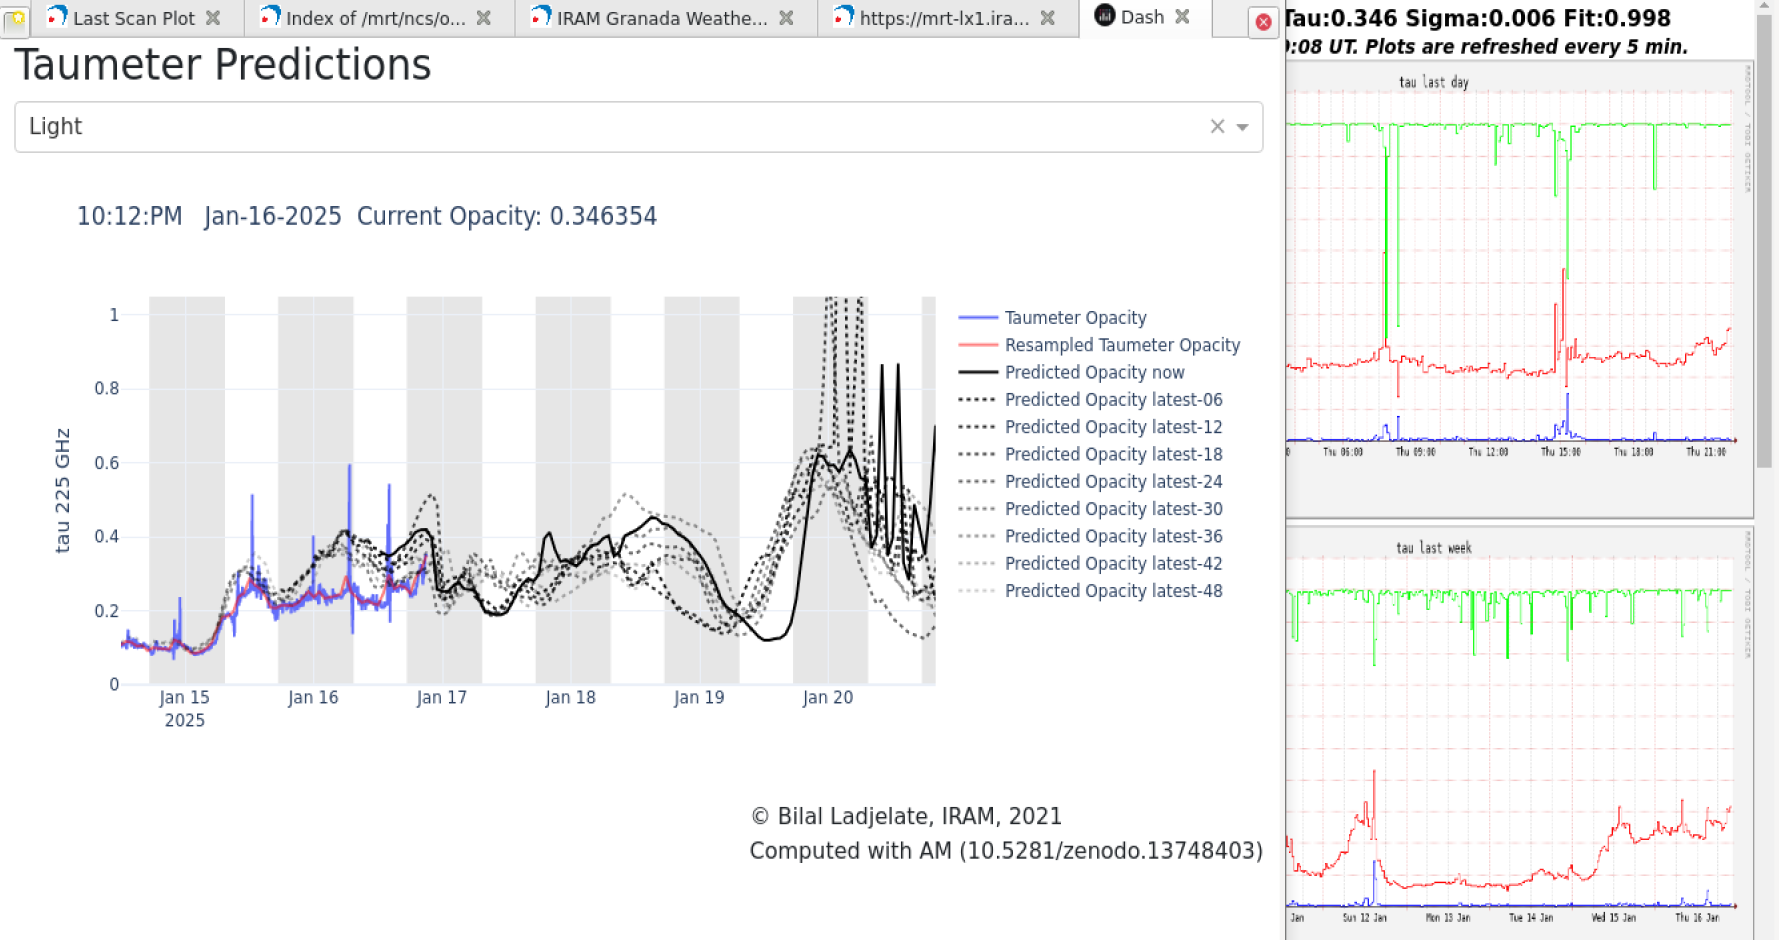Close the IRAM Granada Weather tab
This screenshot has height=940, width=1779.
[x=786, y=18]
